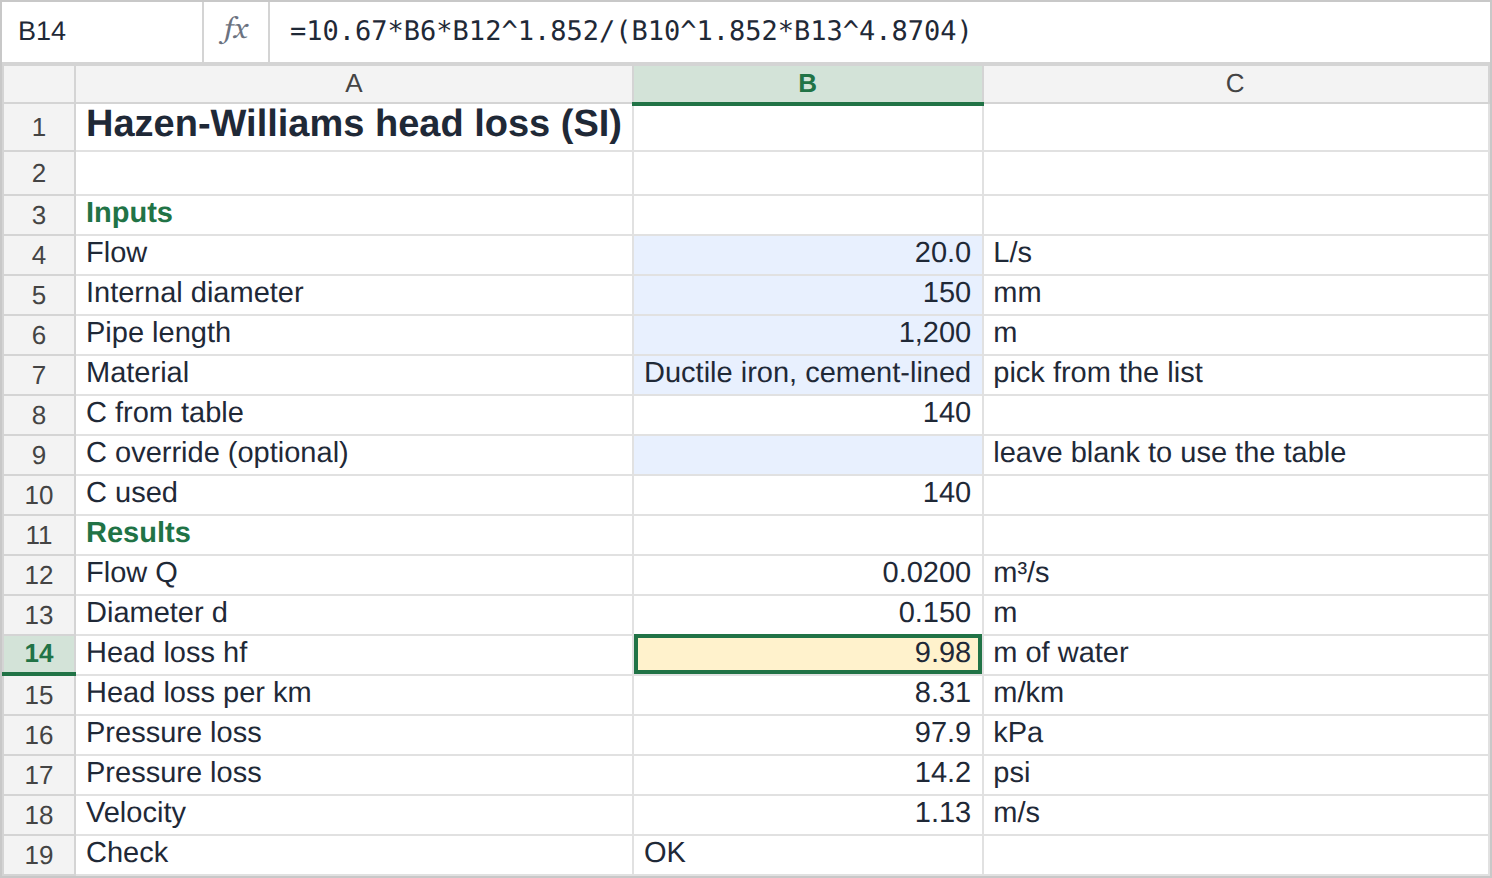Select the 'C used' value 140
This screenshot has width=1492, height=878.
pos(808,494)
